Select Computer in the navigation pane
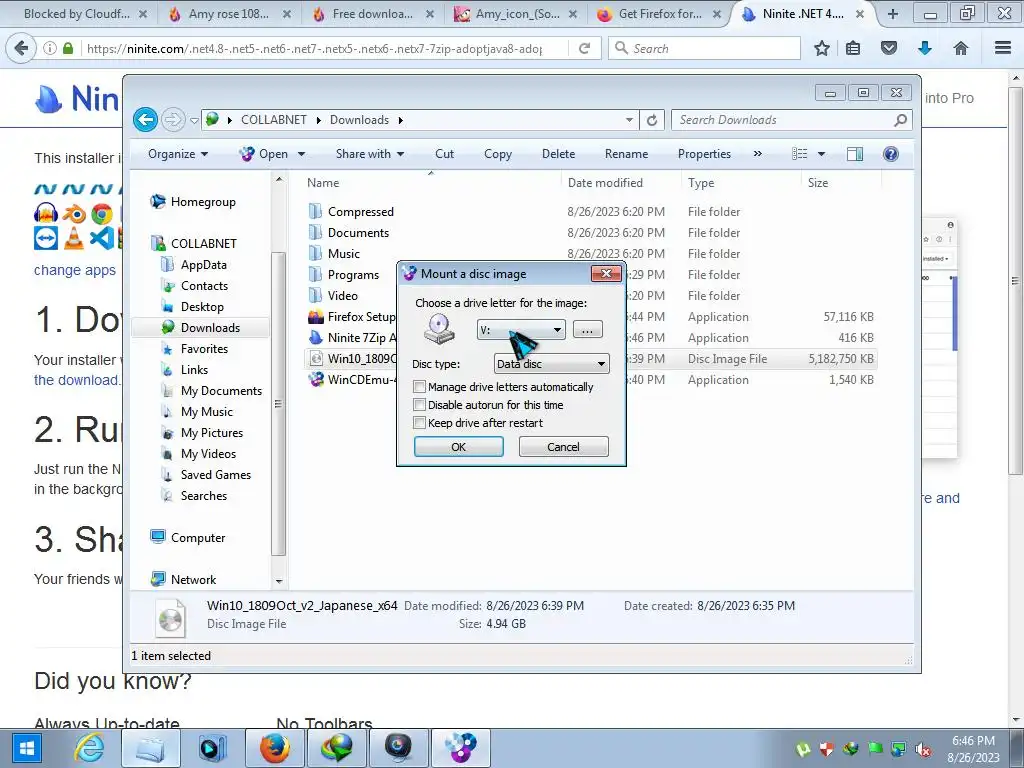This screenshot has width=1024, height=768. tap(197, 537)
